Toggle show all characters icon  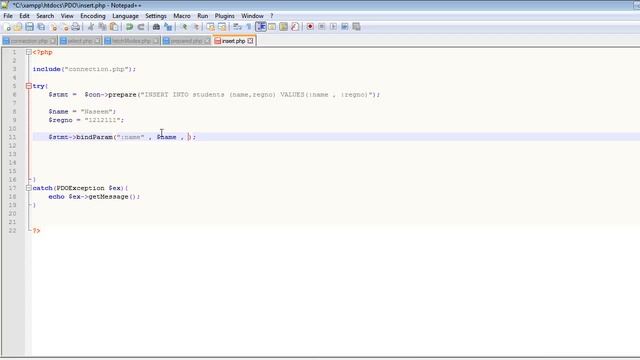coord(249,27)
